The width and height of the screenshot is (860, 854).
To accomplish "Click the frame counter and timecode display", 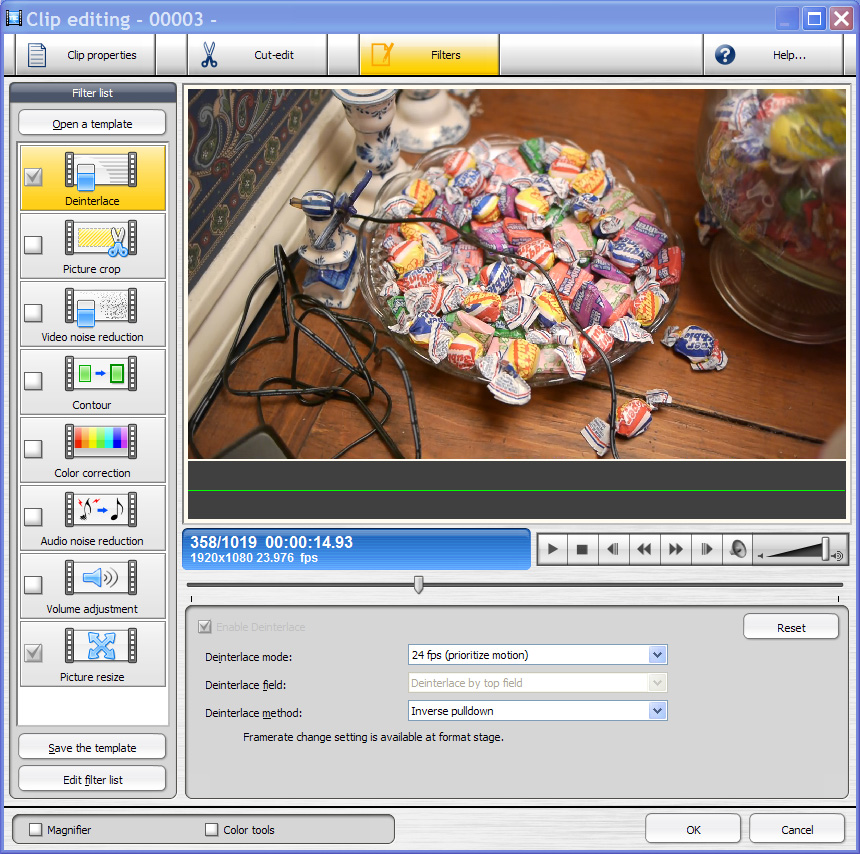I will click(x=357, y=549).
